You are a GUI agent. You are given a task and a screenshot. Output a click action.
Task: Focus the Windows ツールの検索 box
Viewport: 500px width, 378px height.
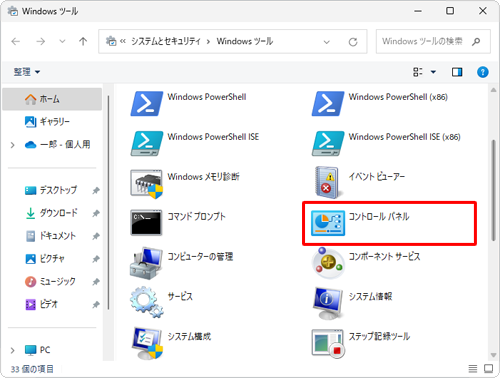point(433,41)
